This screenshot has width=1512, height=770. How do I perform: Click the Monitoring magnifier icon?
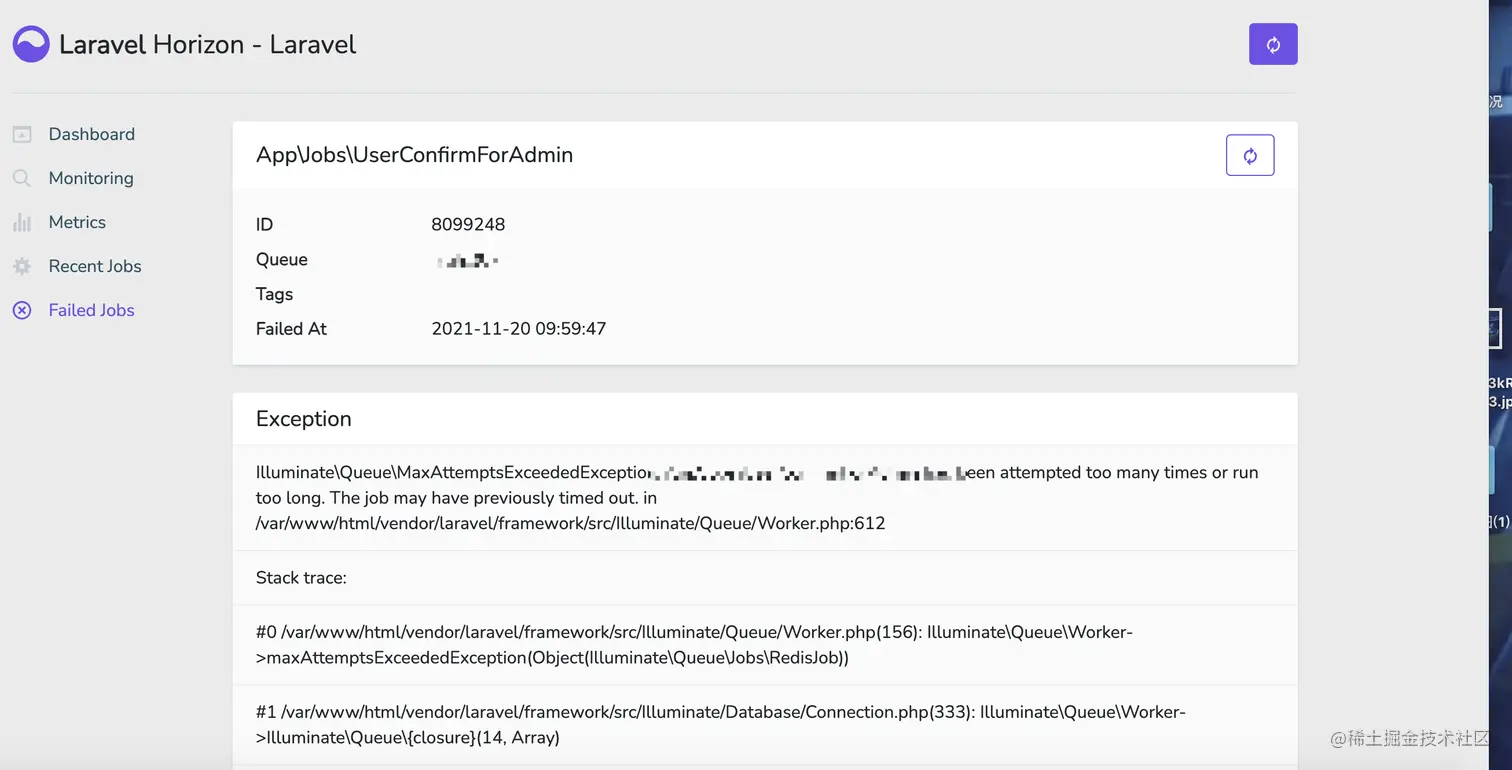point(22,178)
